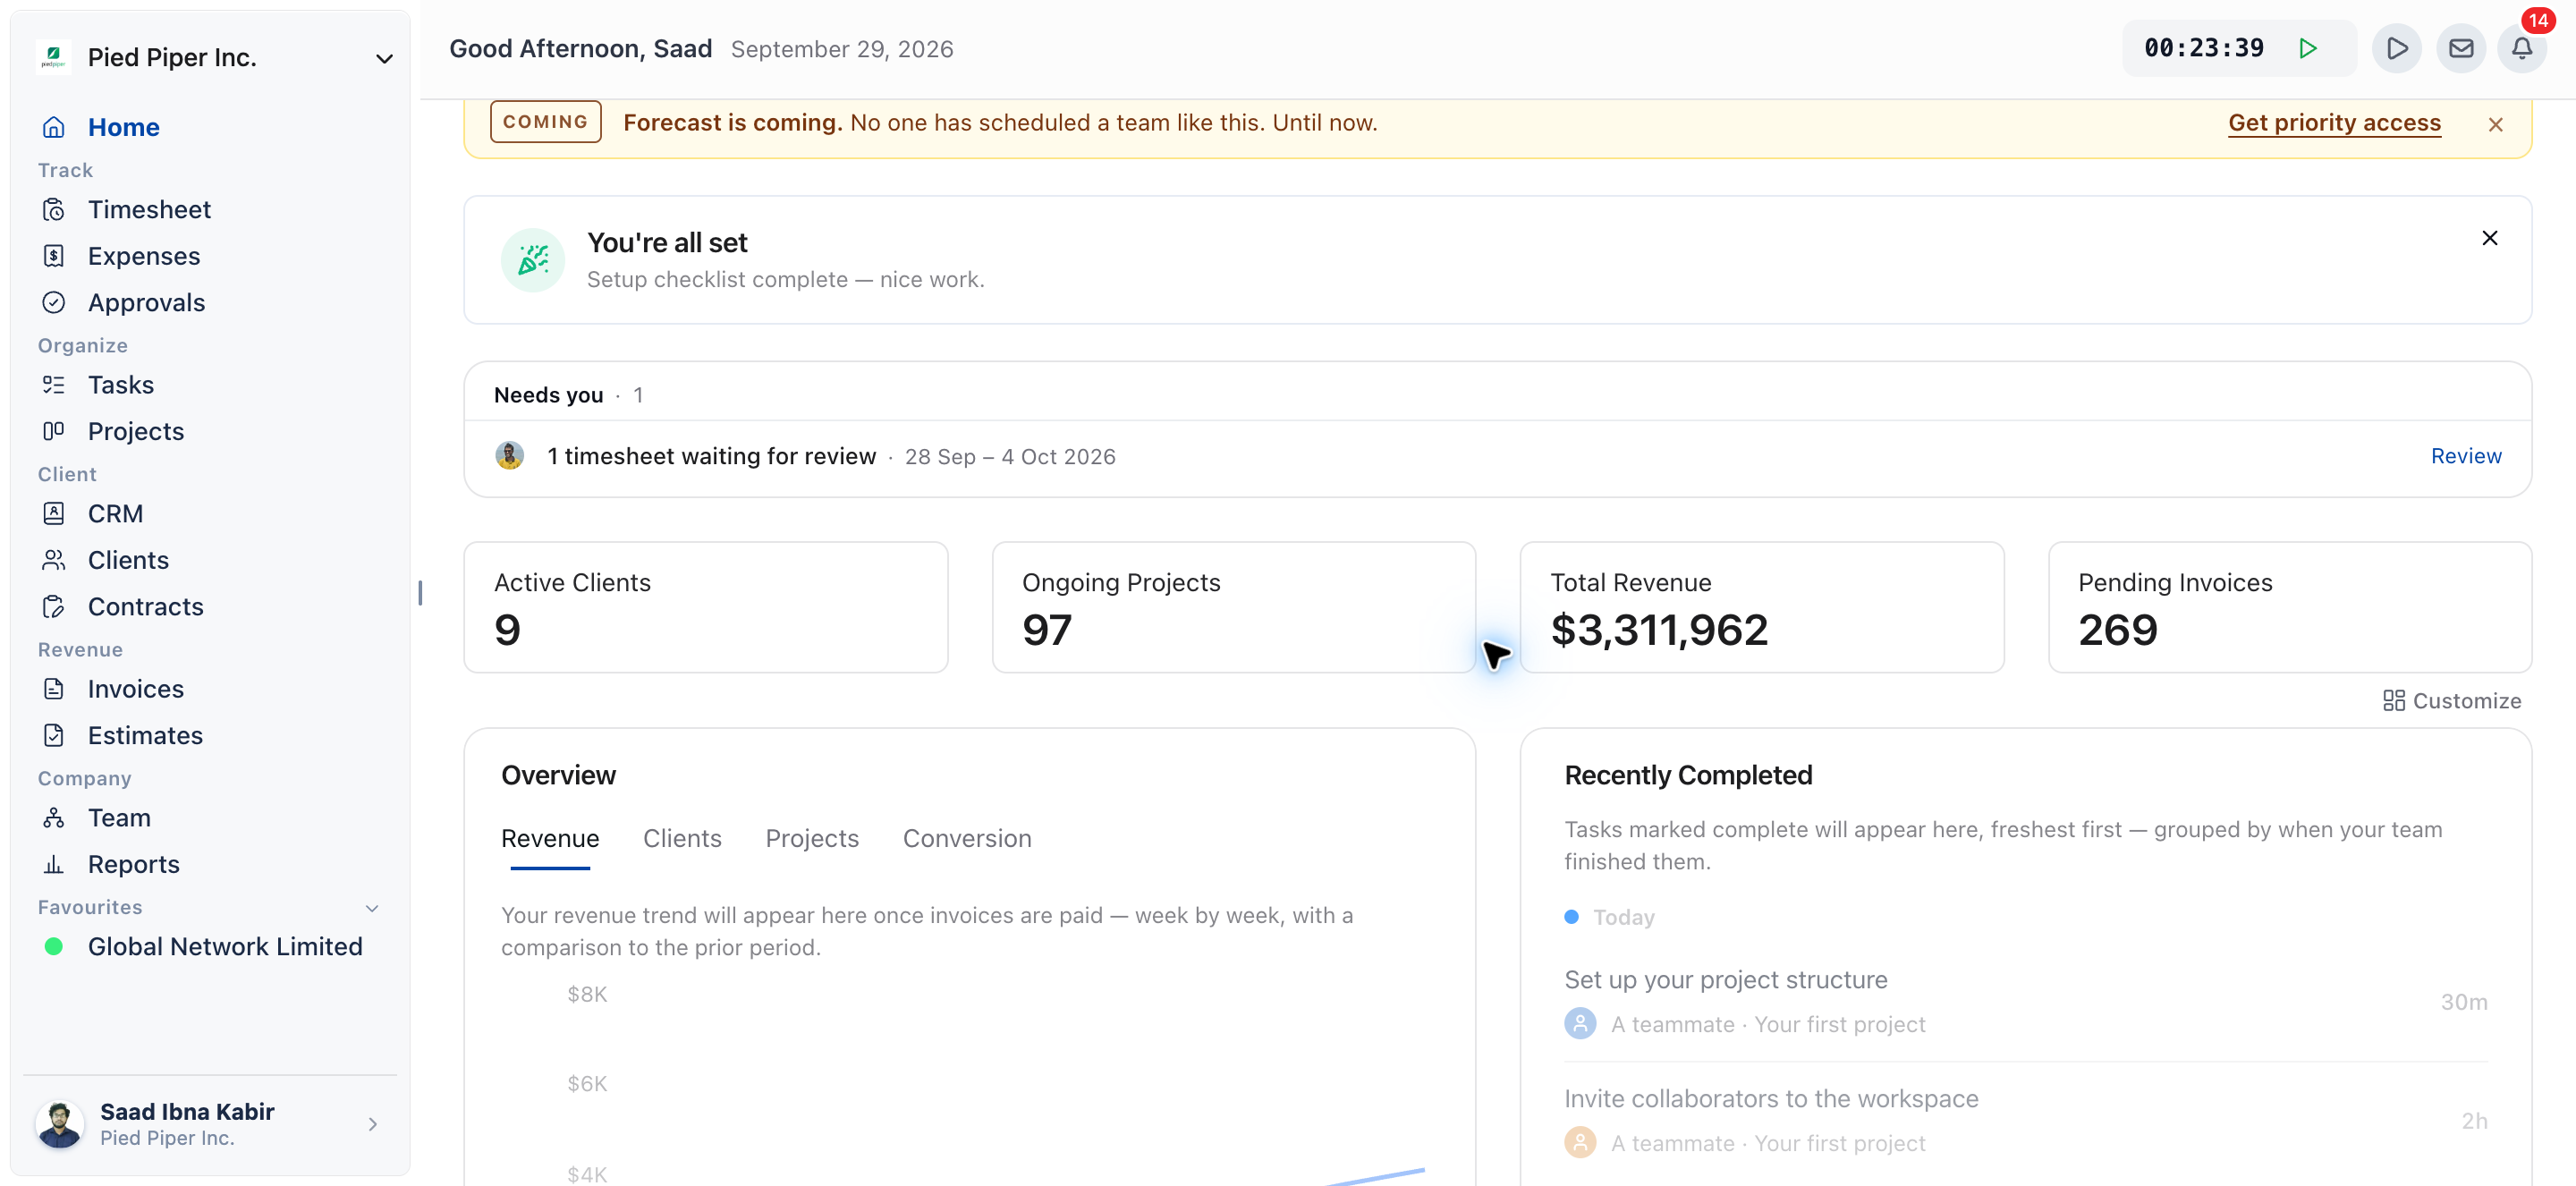Go to Invoices
Screen dimensions: 2576x1186
click(x=135, y=689)
